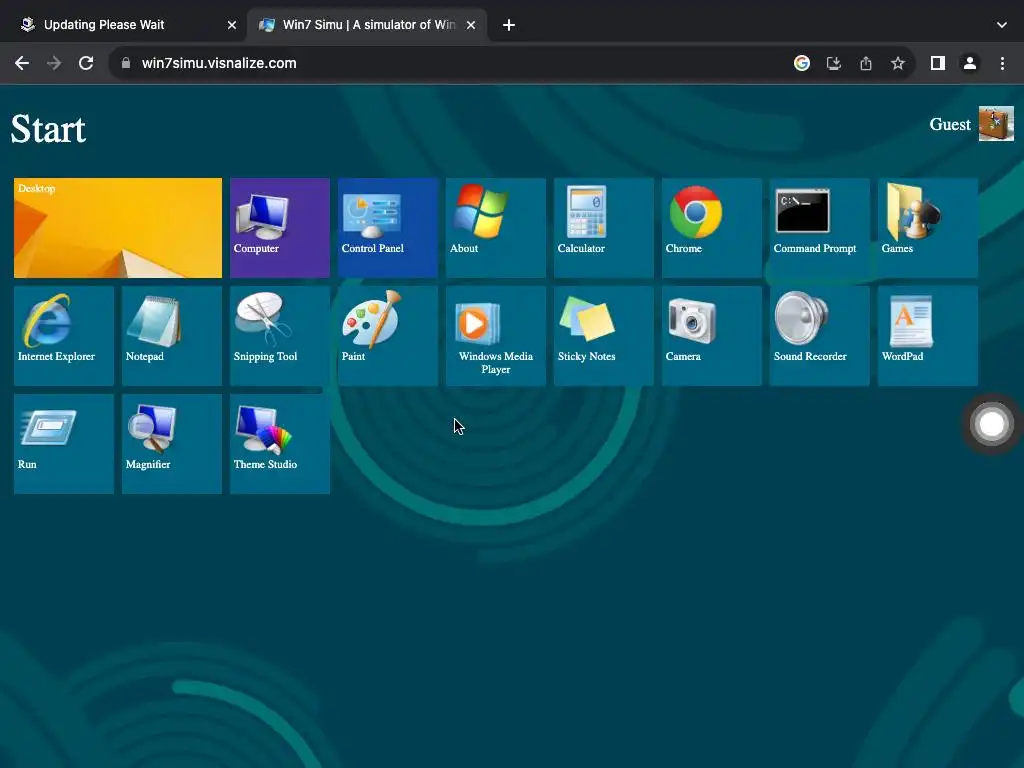
Task: Close the Updating Please Wait tab
Action: click(x=232, y=25)
